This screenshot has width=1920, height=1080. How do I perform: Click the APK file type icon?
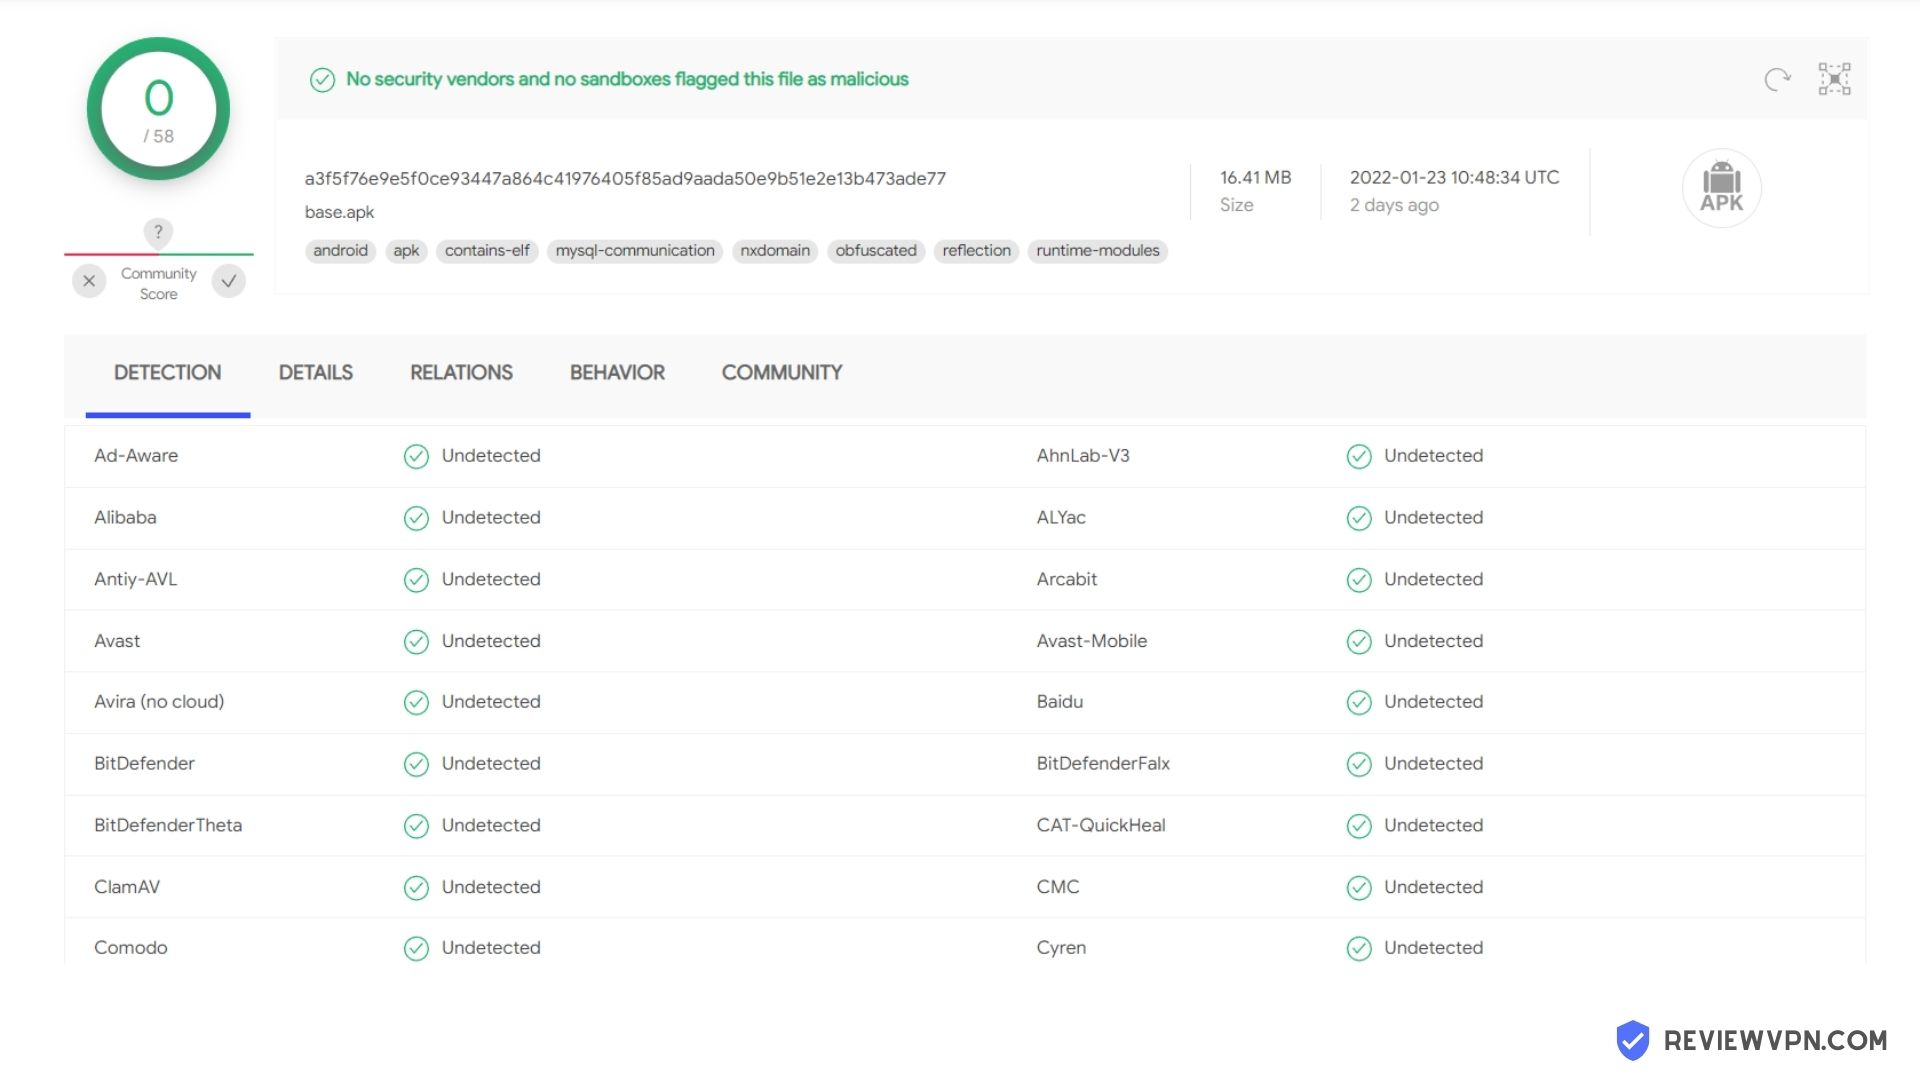coord(1721,188)
